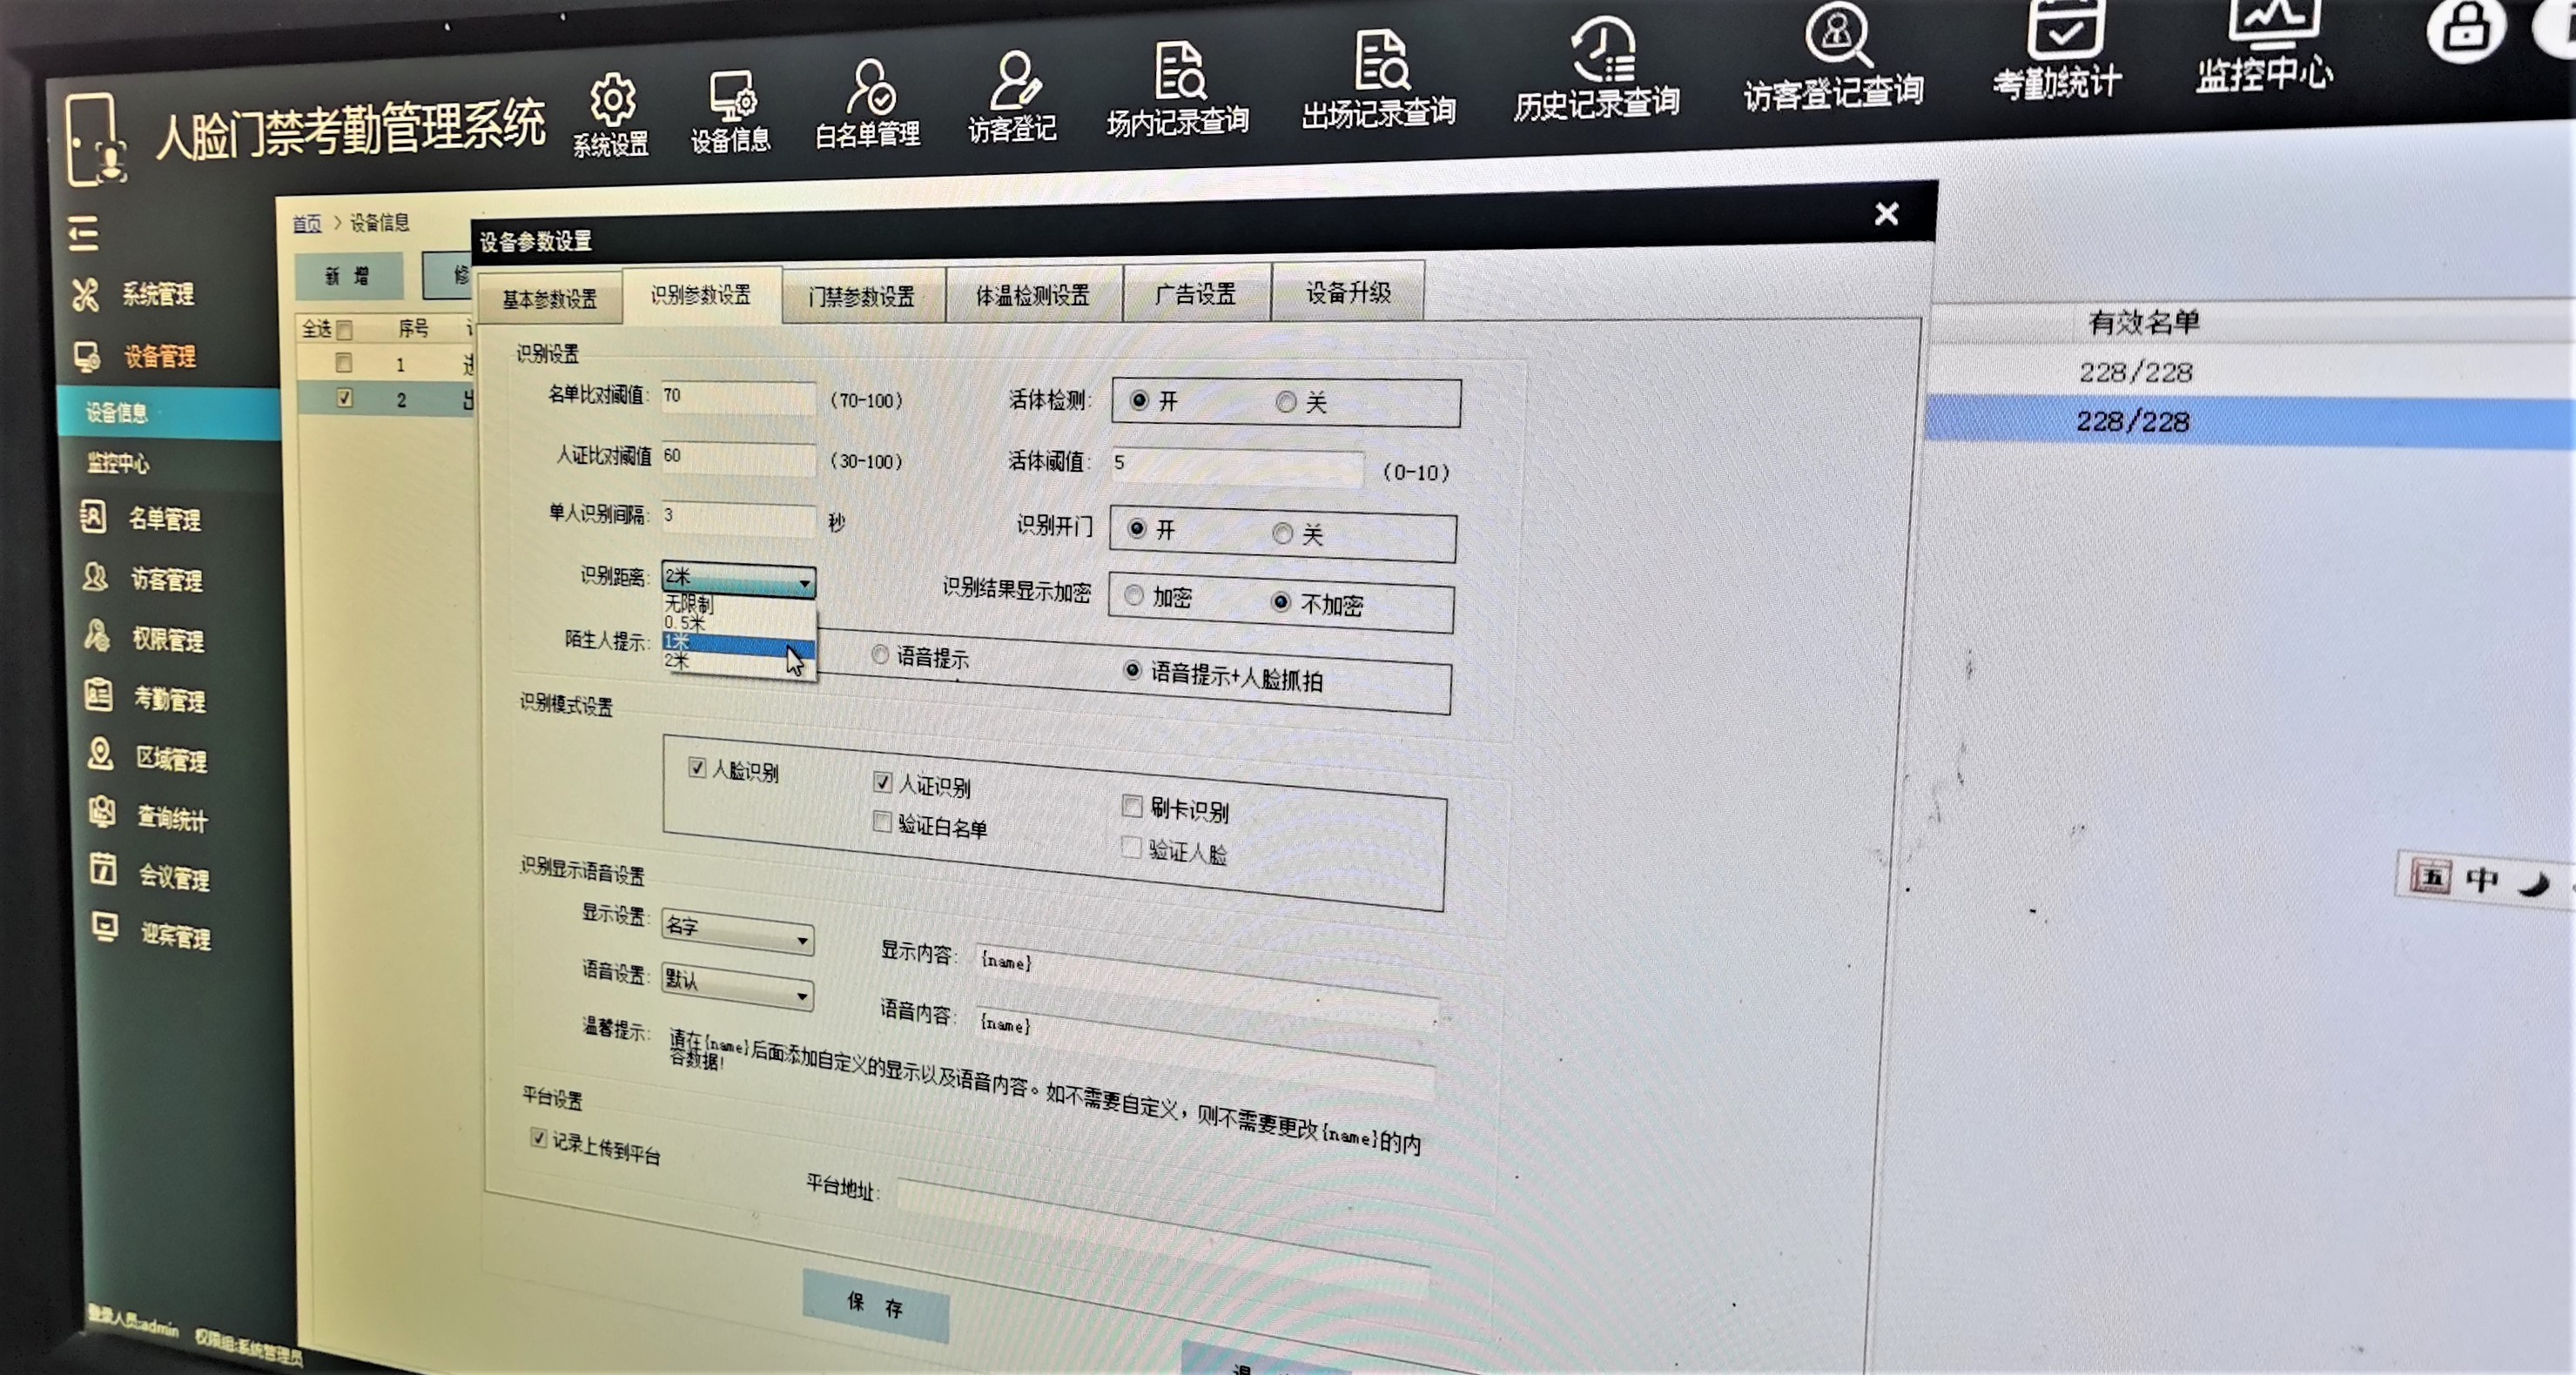
Task: Click the 新增 button
Action: tap(348, 276)
